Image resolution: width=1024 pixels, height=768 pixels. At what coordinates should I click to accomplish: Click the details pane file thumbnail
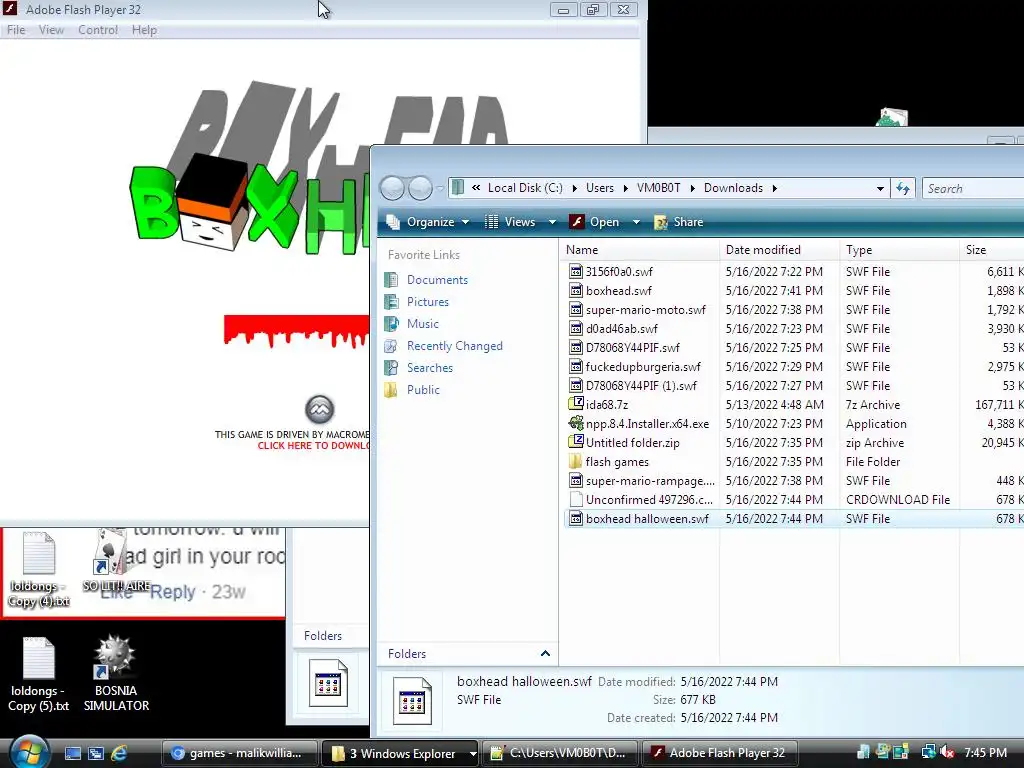click(x=412, y=701)
